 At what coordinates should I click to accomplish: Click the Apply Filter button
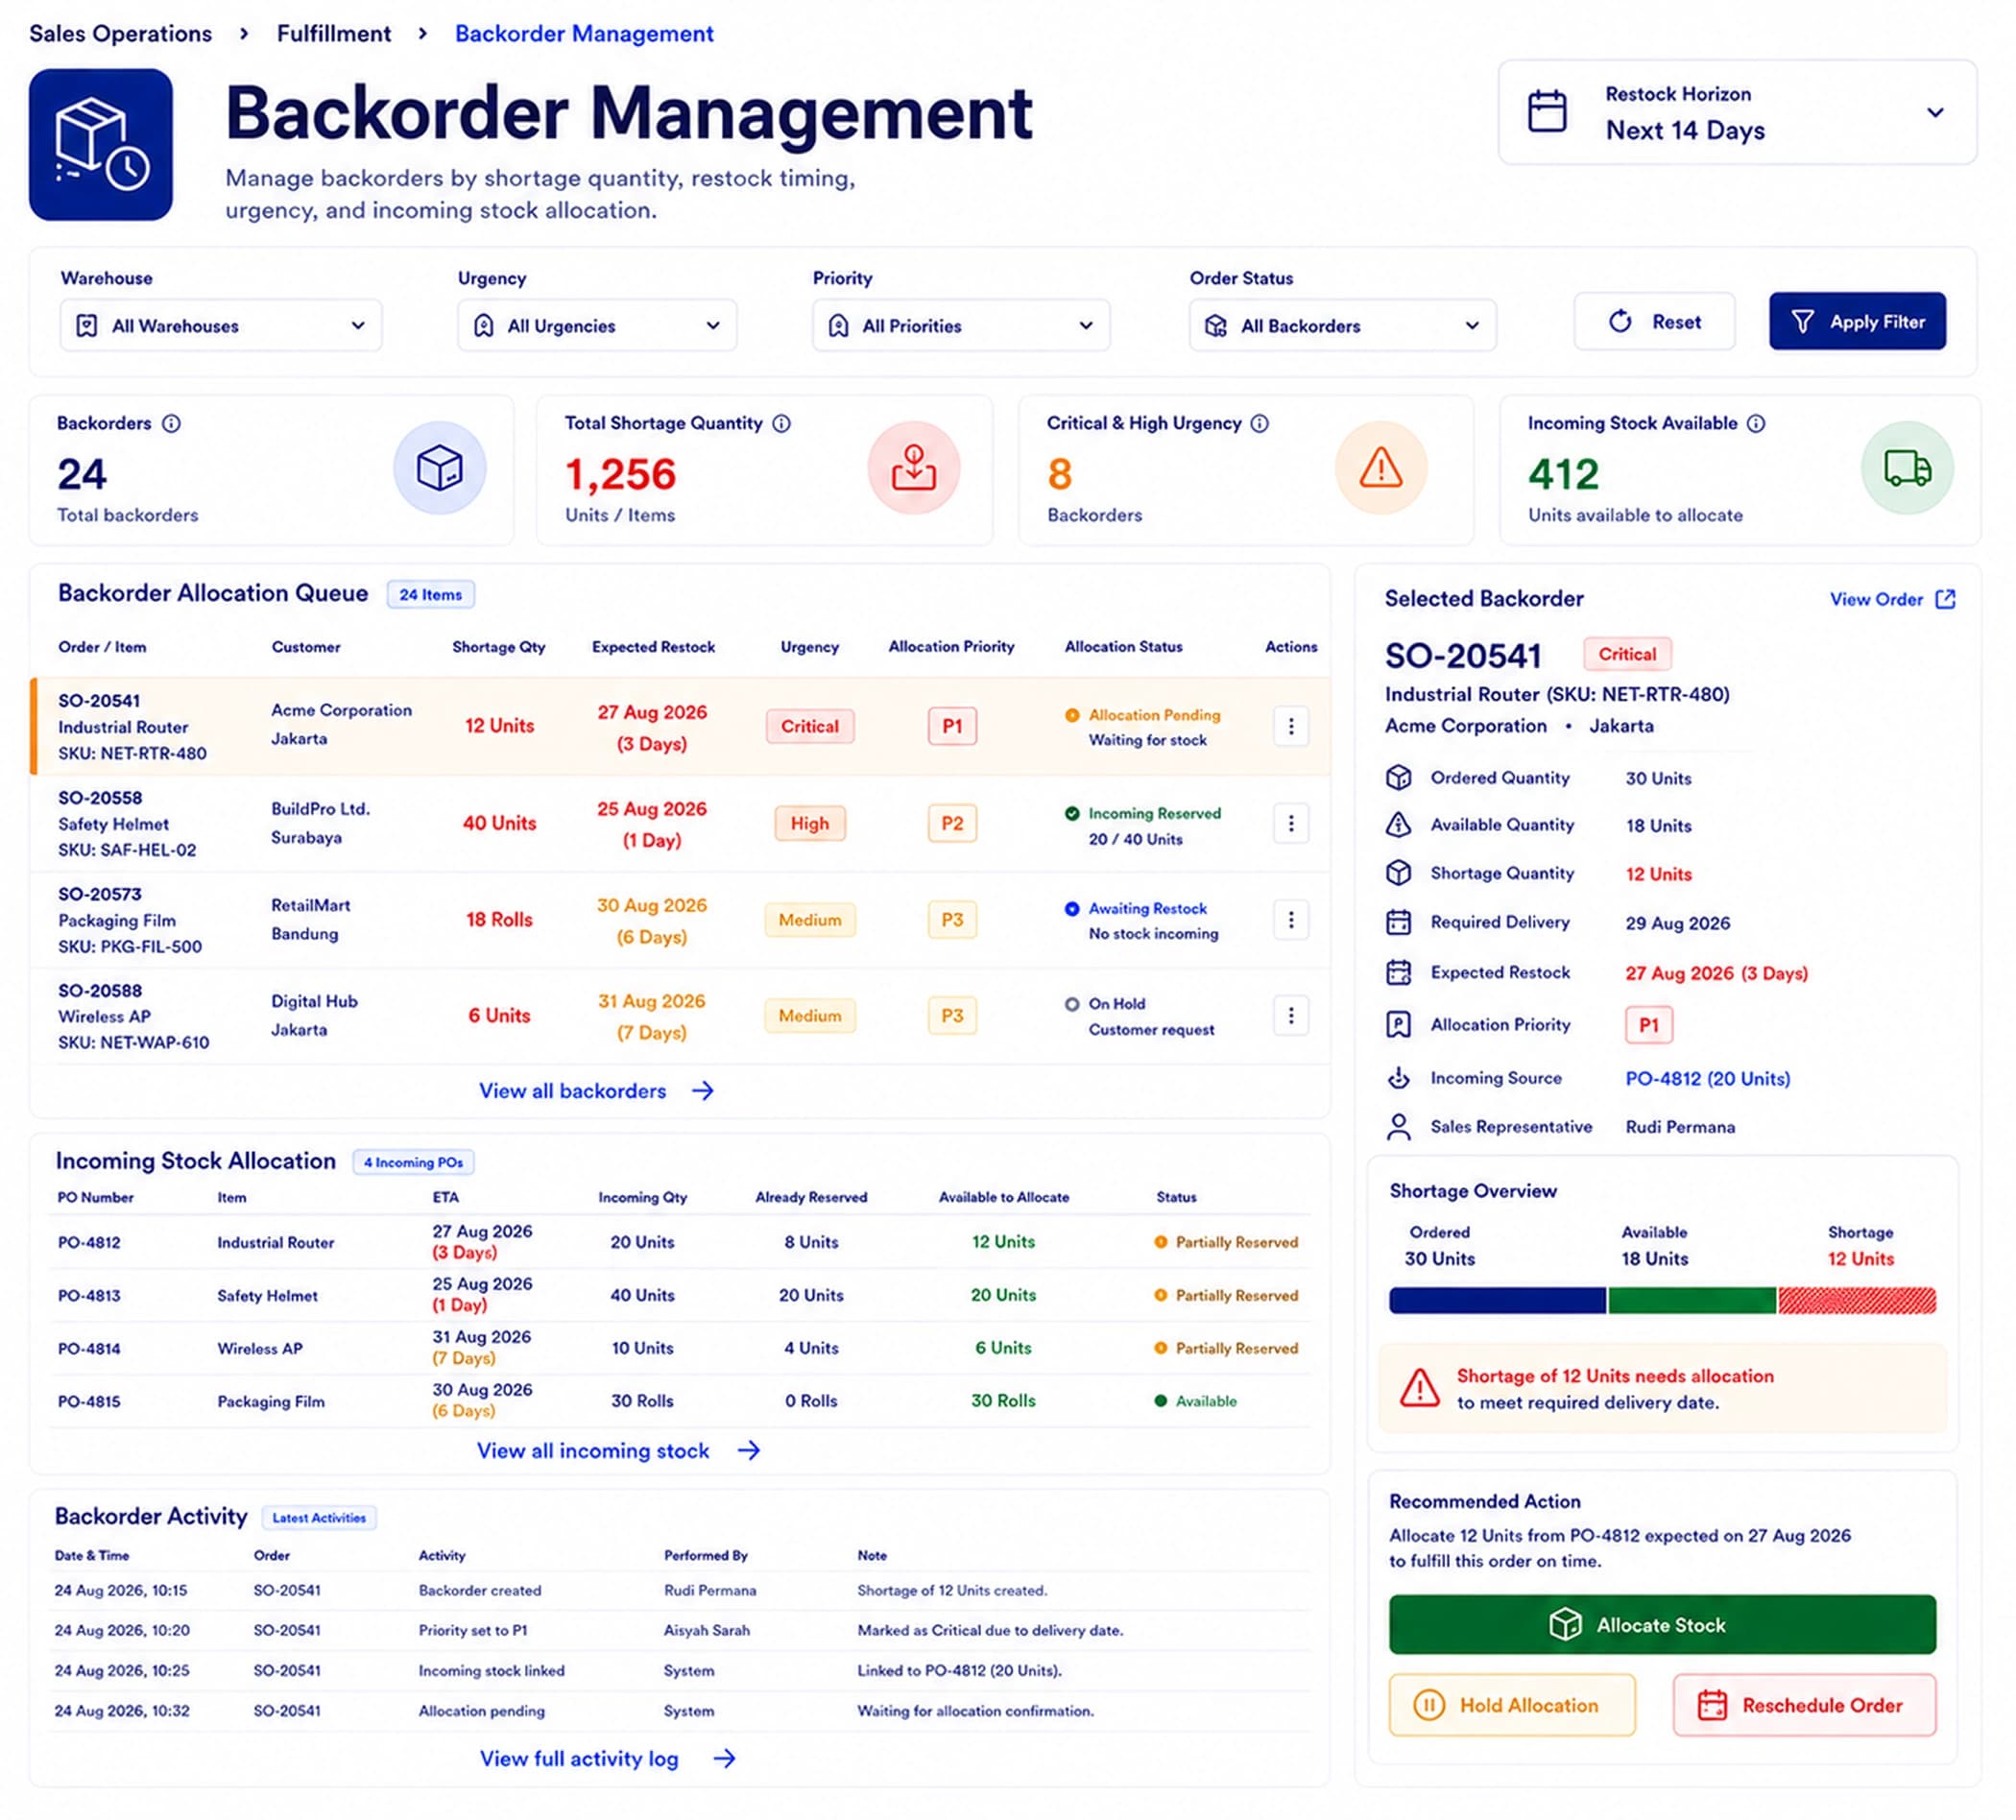1857,321
